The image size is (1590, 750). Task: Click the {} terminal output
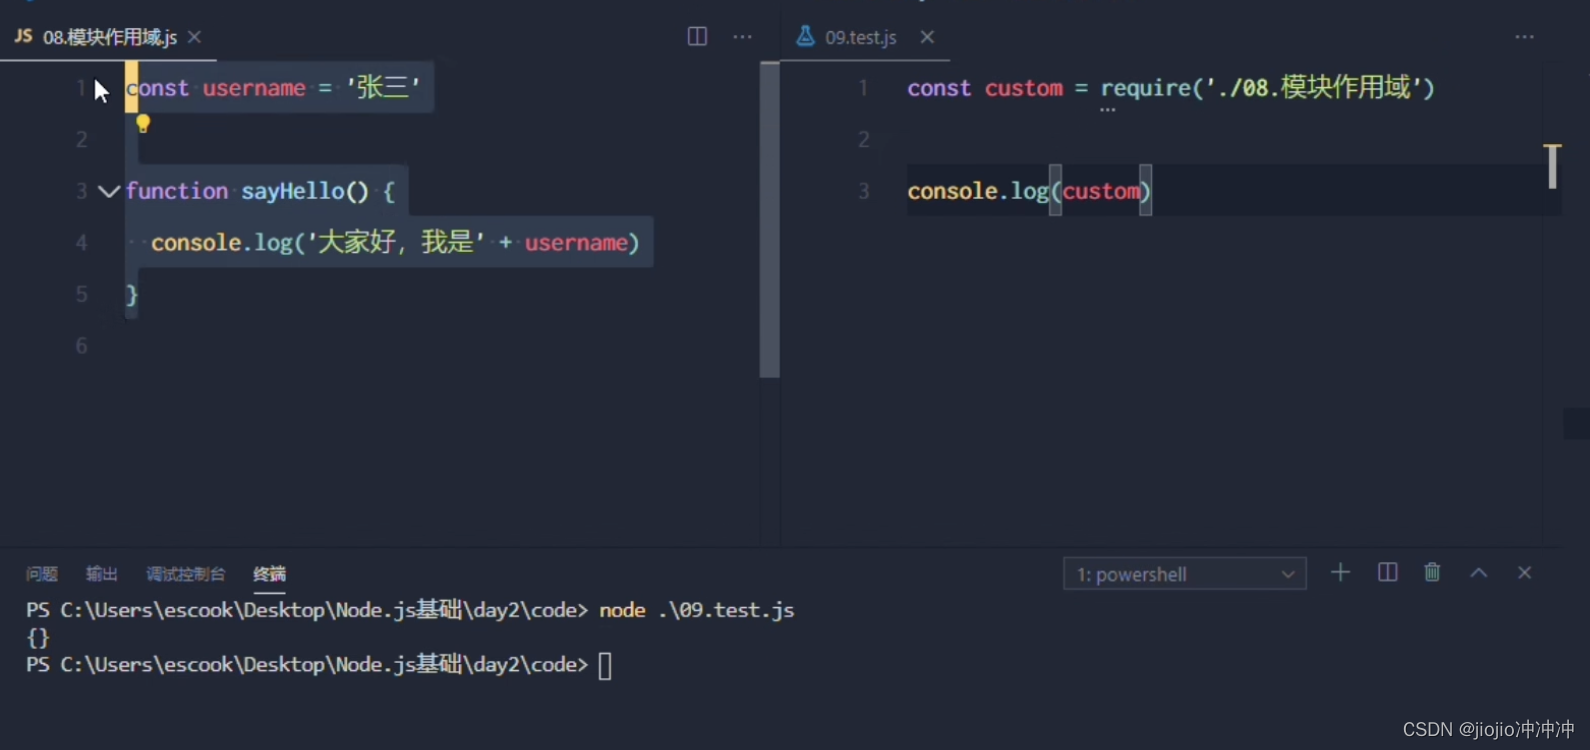38,638
